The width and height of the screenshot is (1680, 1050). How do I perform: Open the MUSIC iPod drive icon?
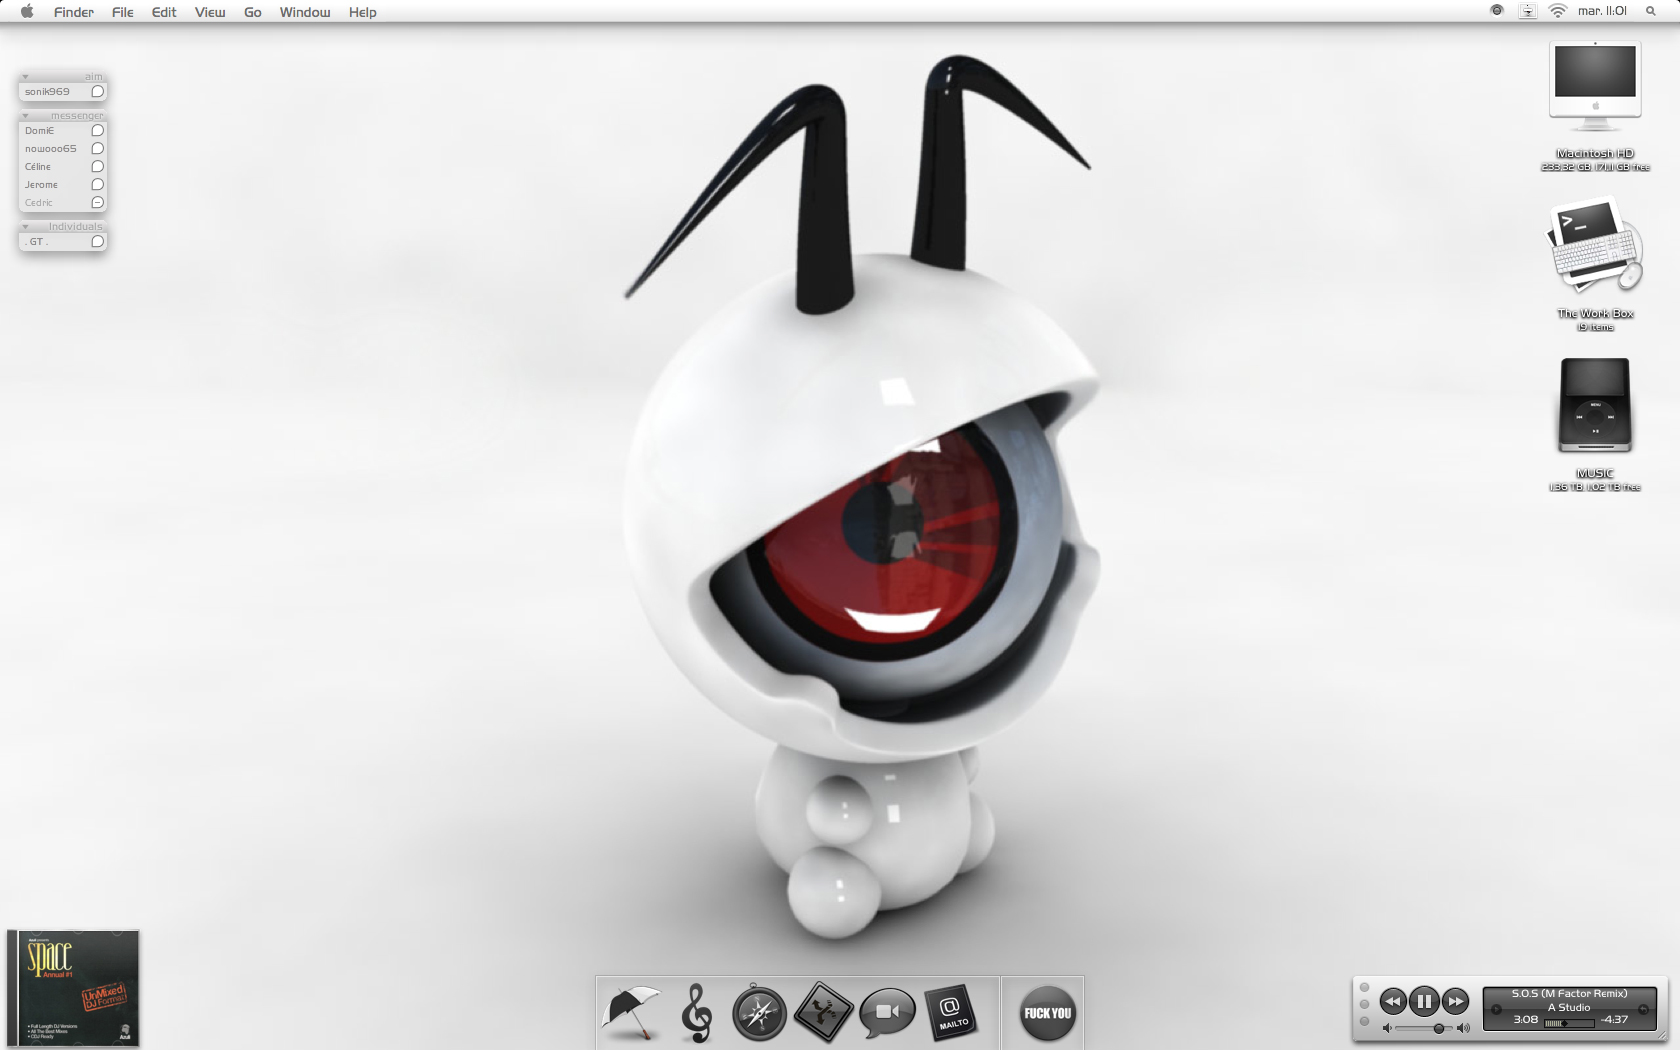point(1595,405)
